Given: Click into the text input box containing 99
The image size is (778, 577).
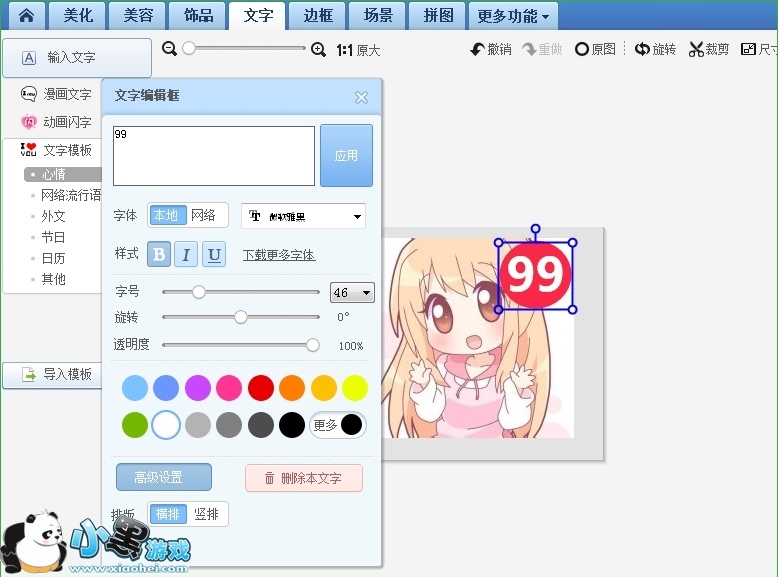Looking at the screenshot, I should (214, 156).
